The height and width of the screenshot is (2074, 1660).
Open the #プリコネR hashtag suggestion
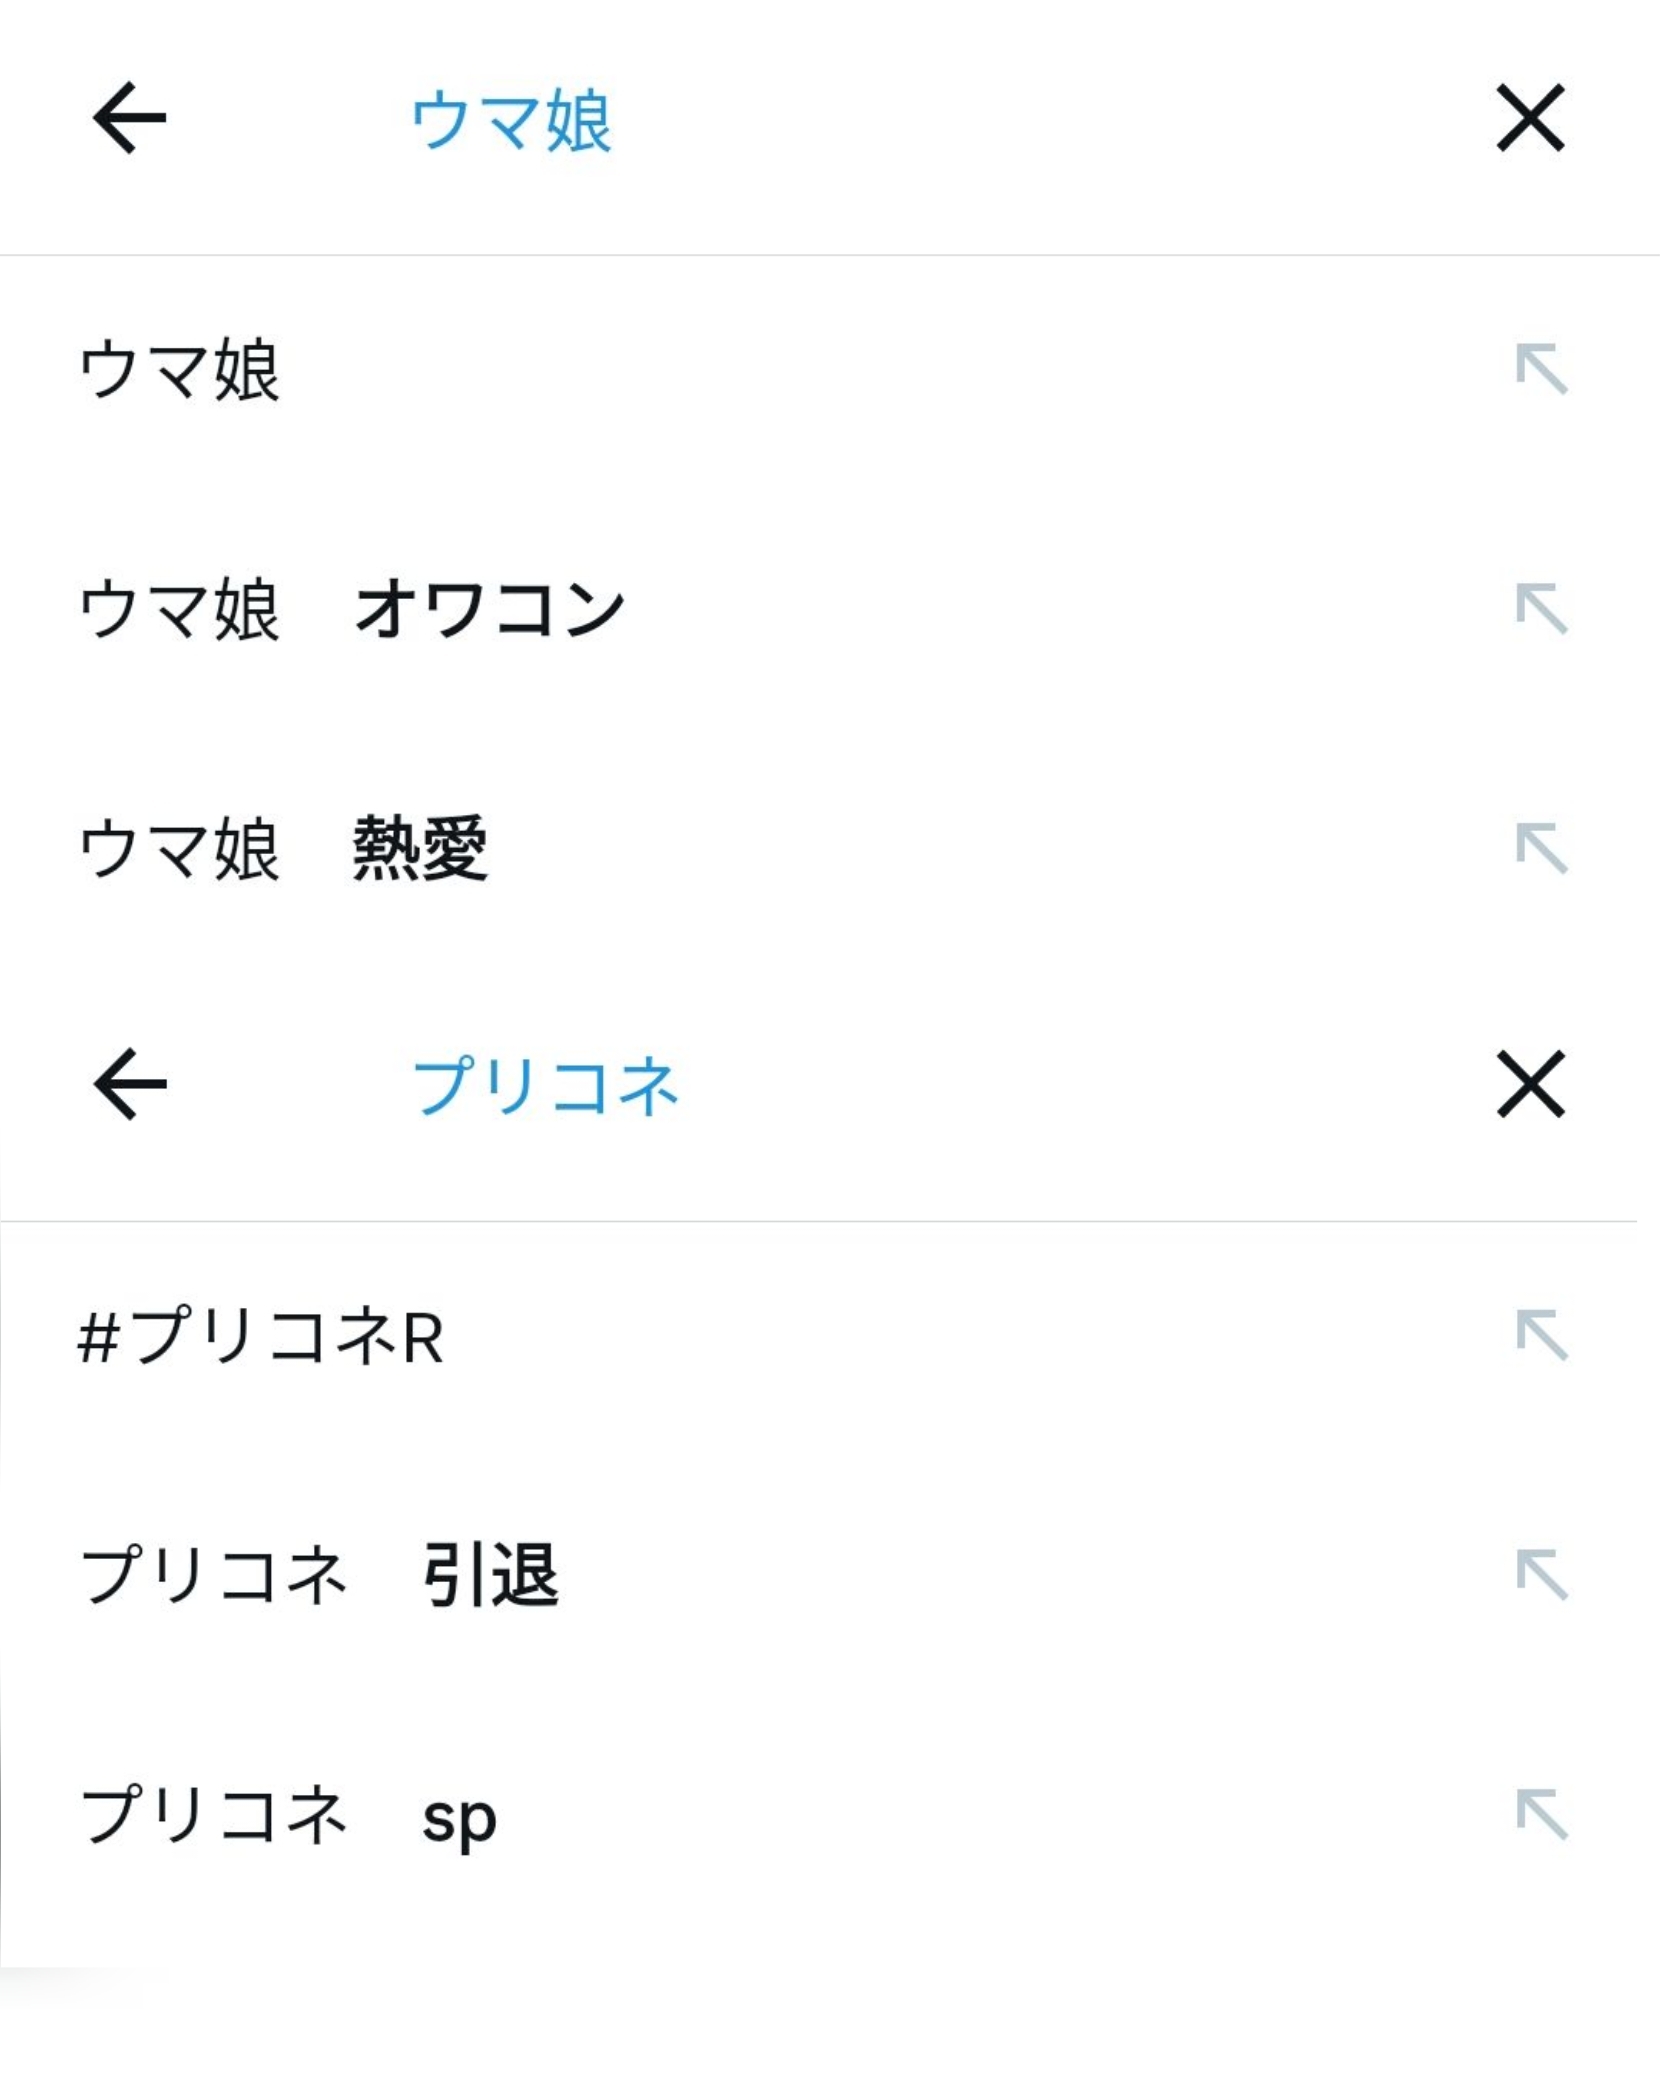pos(261,1337)
